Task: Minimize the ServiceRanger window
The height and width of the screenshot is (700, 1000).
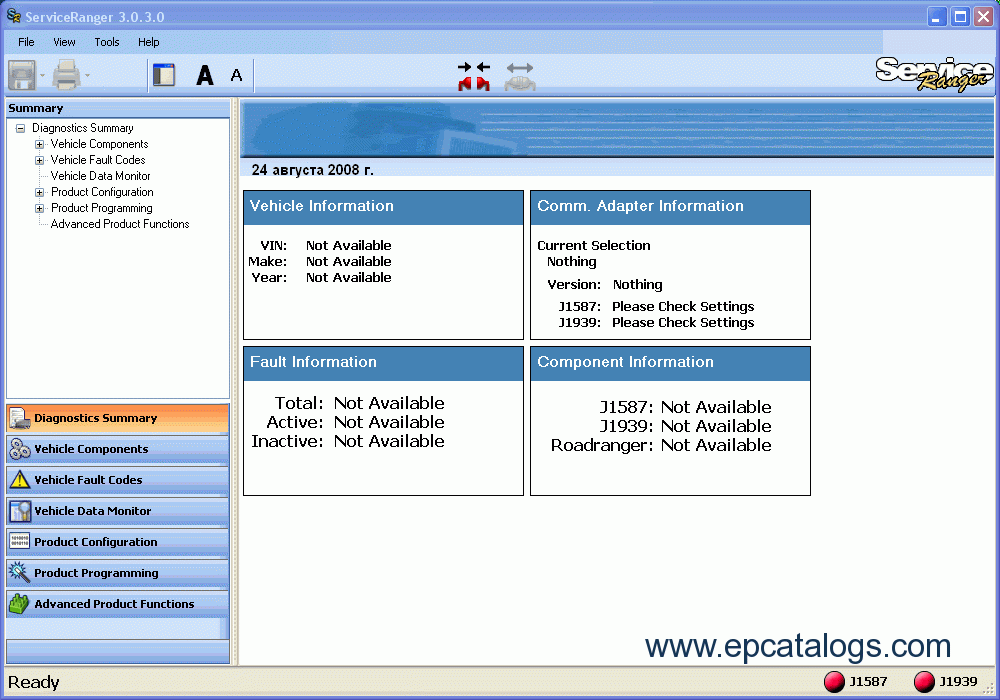Action: pyautogui.click(x=936, y=17)
